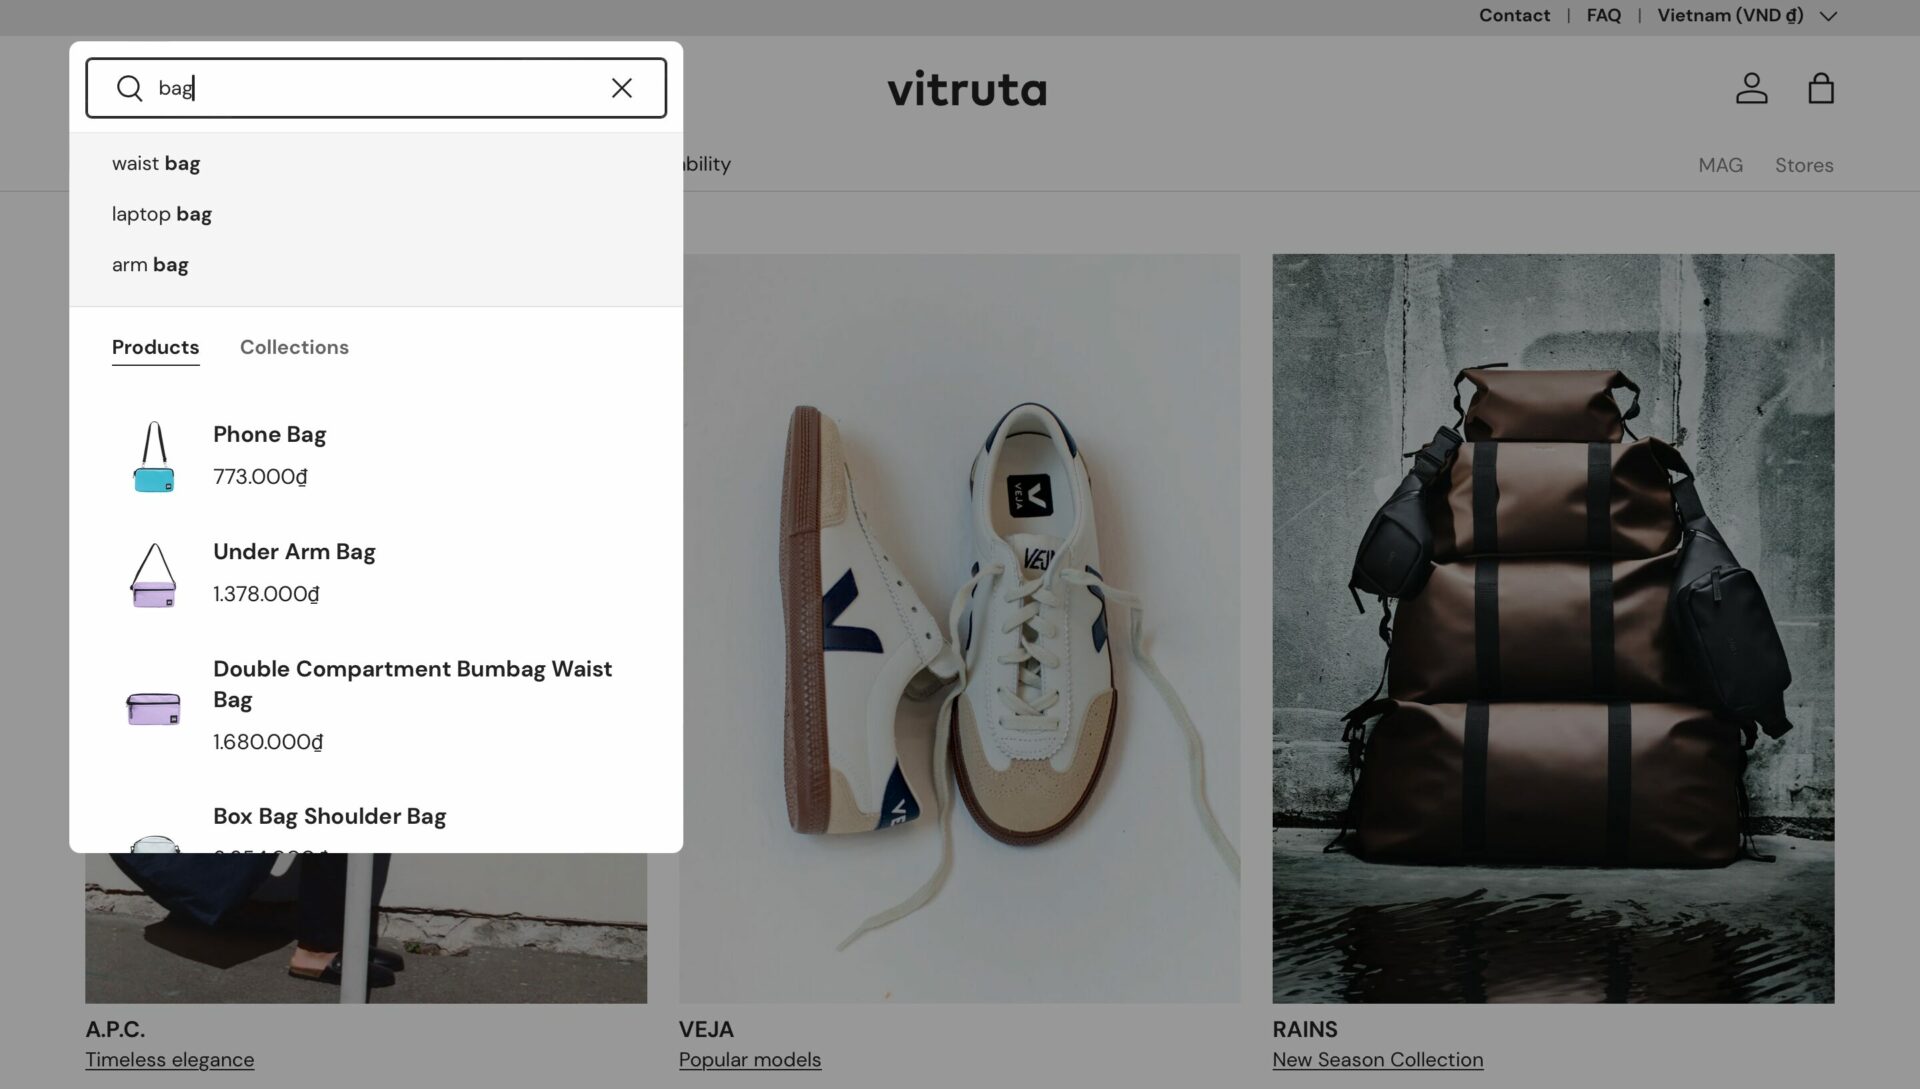This screenshot has width=1920, height=1089.
Task: Open the VEJA sneaker image
Action: (960, 628)
